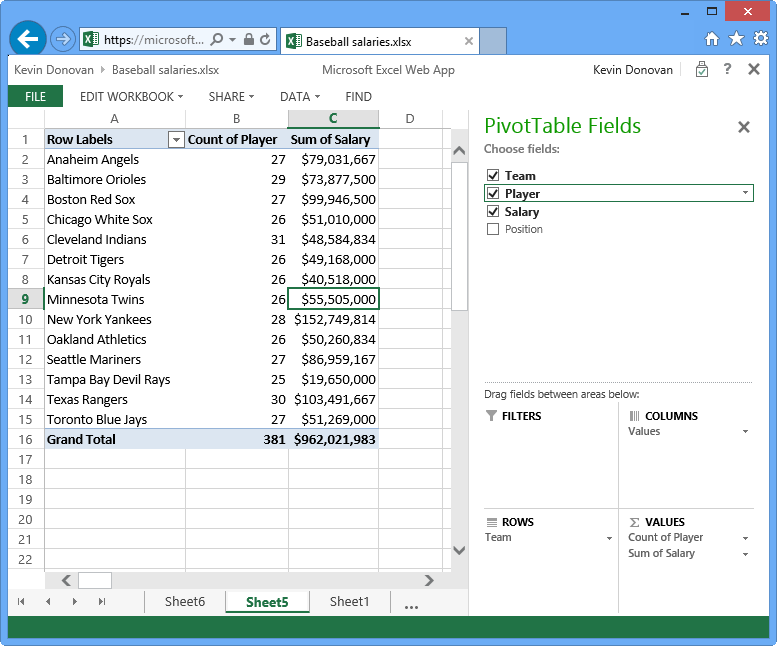Viewport: 777px width, 646px height.
Task: Open browser settings gear icon
Action: click(760, 39)
